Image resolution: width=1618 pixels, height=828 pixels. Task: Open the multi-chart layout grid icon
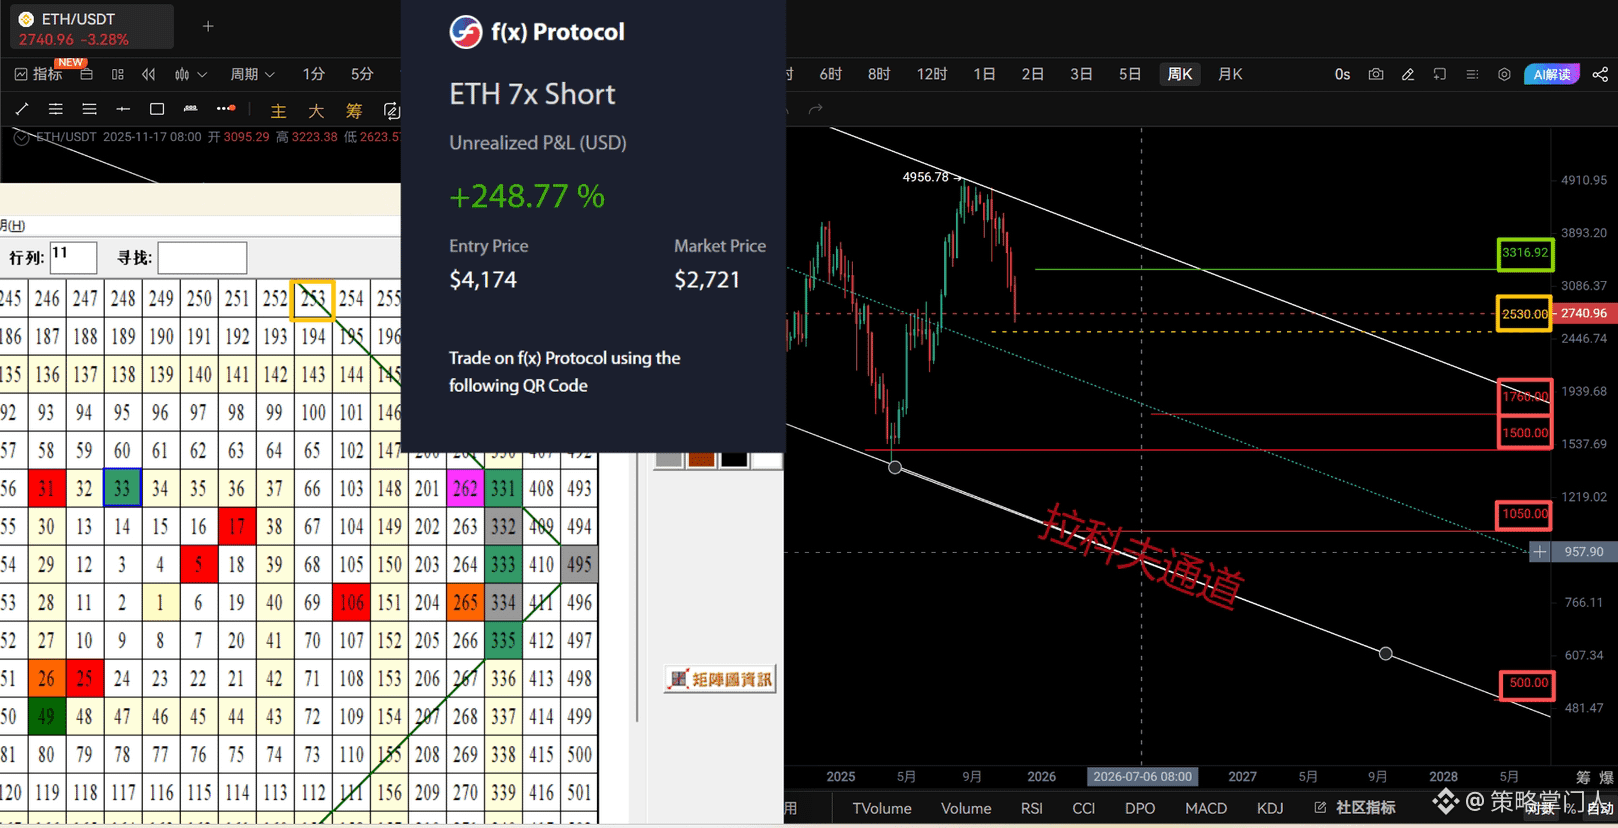pyautogui.click(x=118, y=74)
